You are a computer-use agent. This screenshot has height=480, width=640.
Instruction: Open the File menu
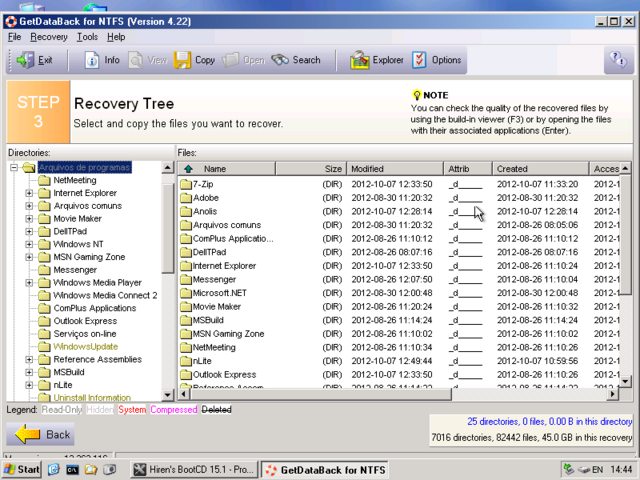[x=14, y=37]
